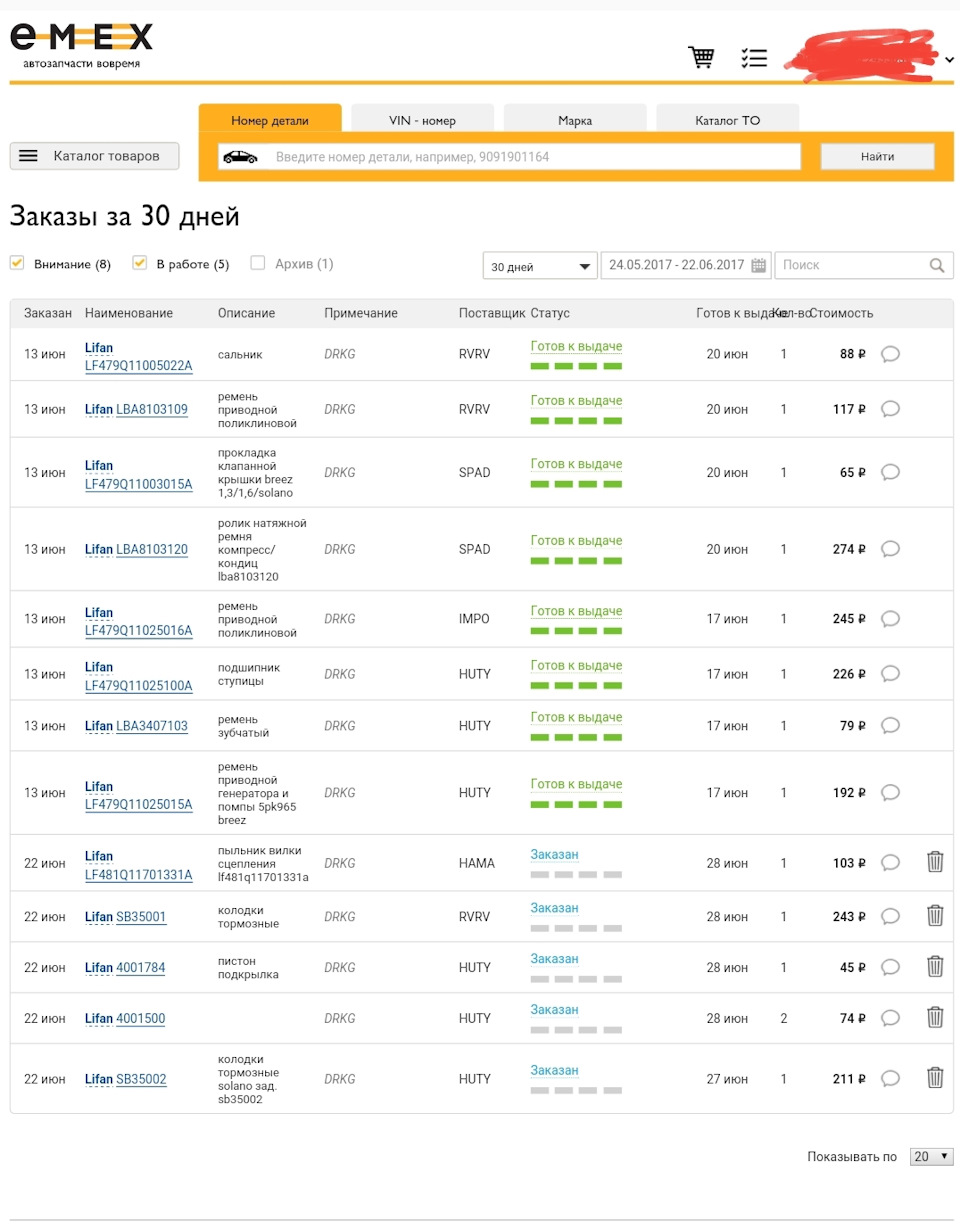Select the Номер детали tab
Image resolution: width=960 pixels, height=1229 pixels.
point(270,119)
